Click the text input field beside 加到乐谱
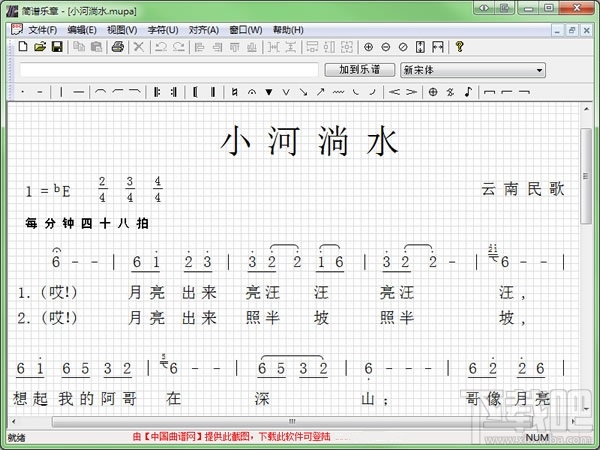Viewport: 600px width, 450px height. click(x=169, y=70)
